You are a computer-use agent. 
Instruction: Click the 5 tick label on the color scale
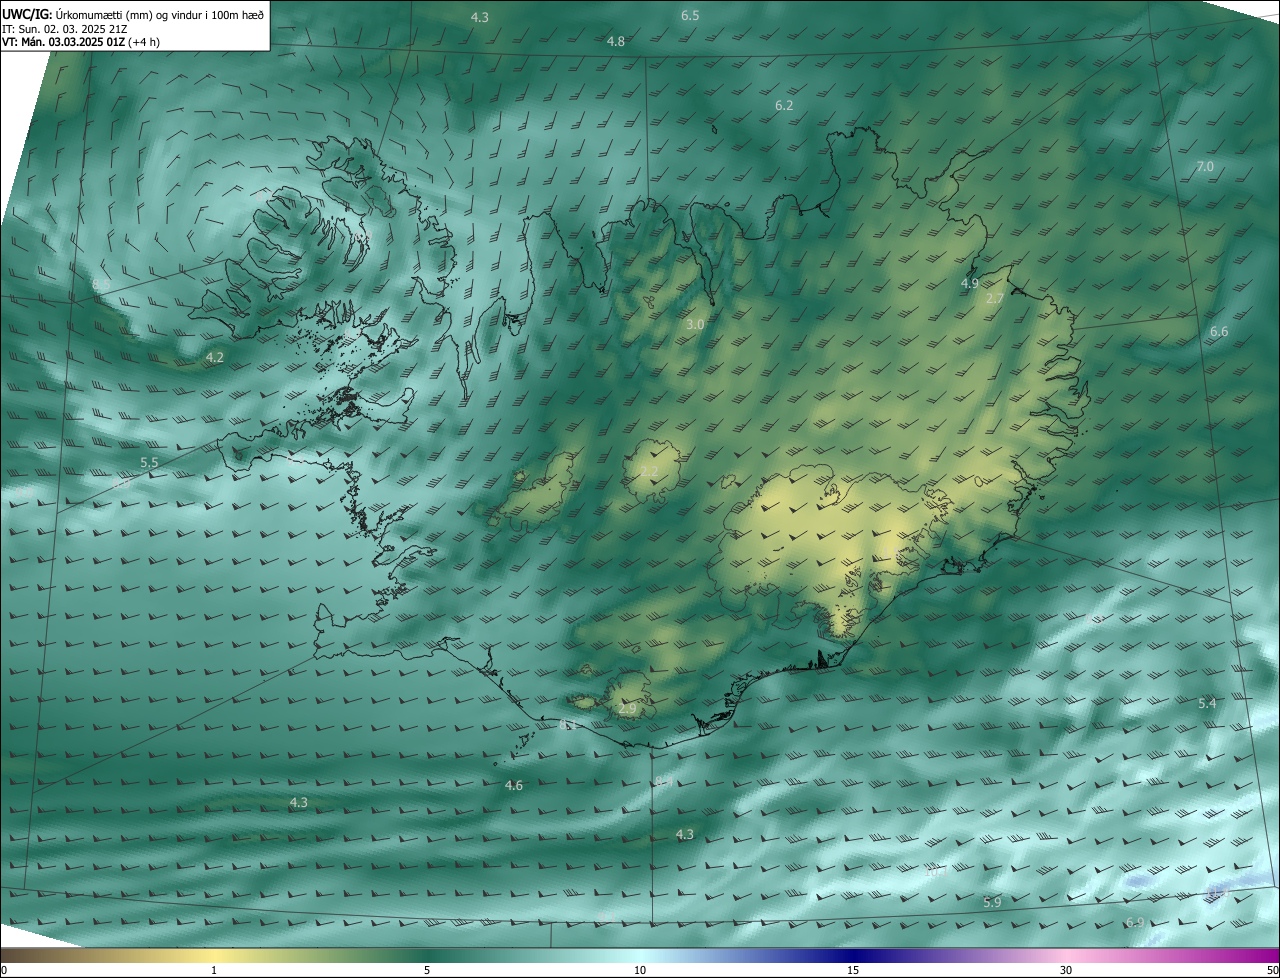click(427, 970)
